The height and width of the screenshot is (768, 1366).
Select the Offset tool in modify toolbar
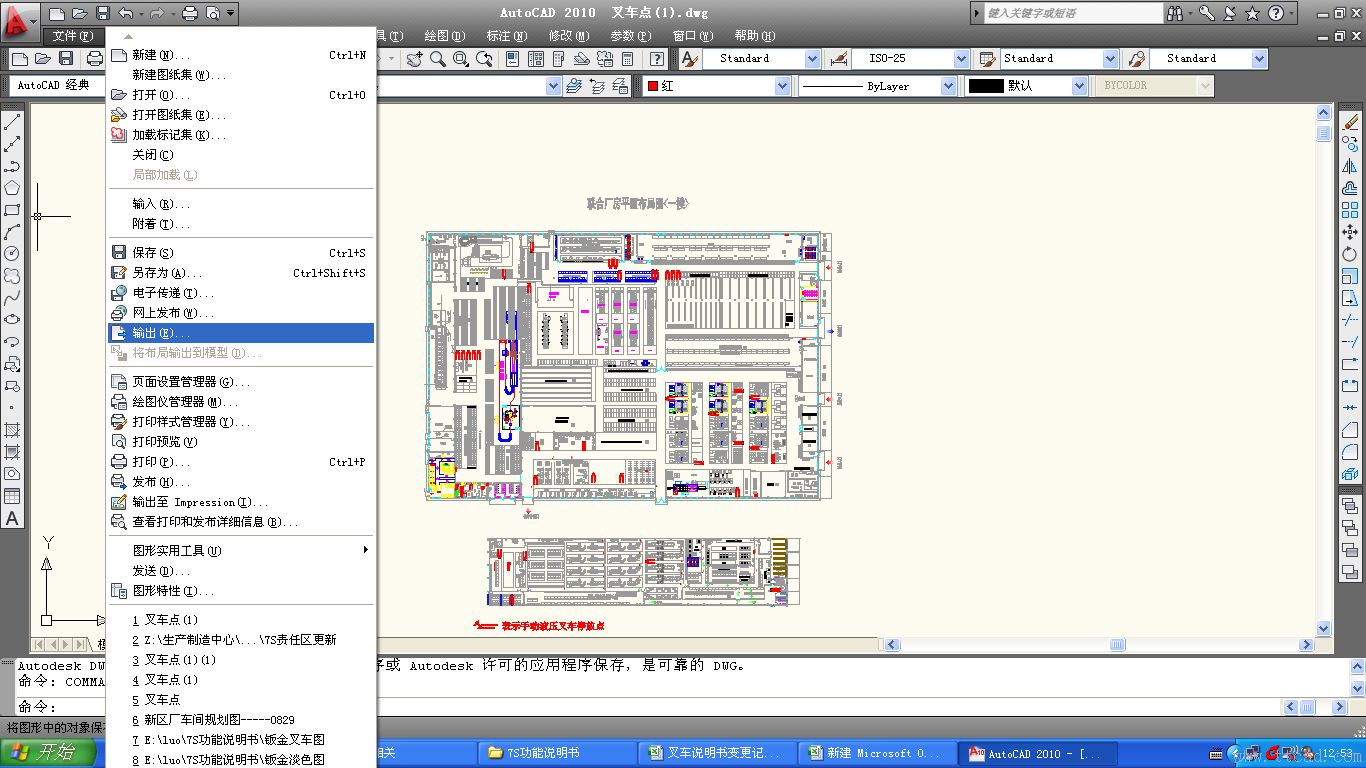tap(1351, 188)
